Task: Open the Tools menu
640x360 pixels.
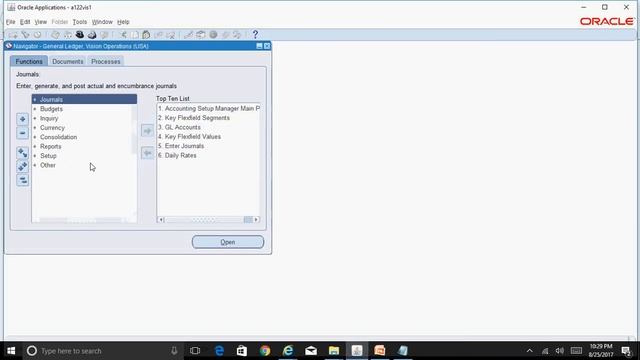Action: [80, 22]
